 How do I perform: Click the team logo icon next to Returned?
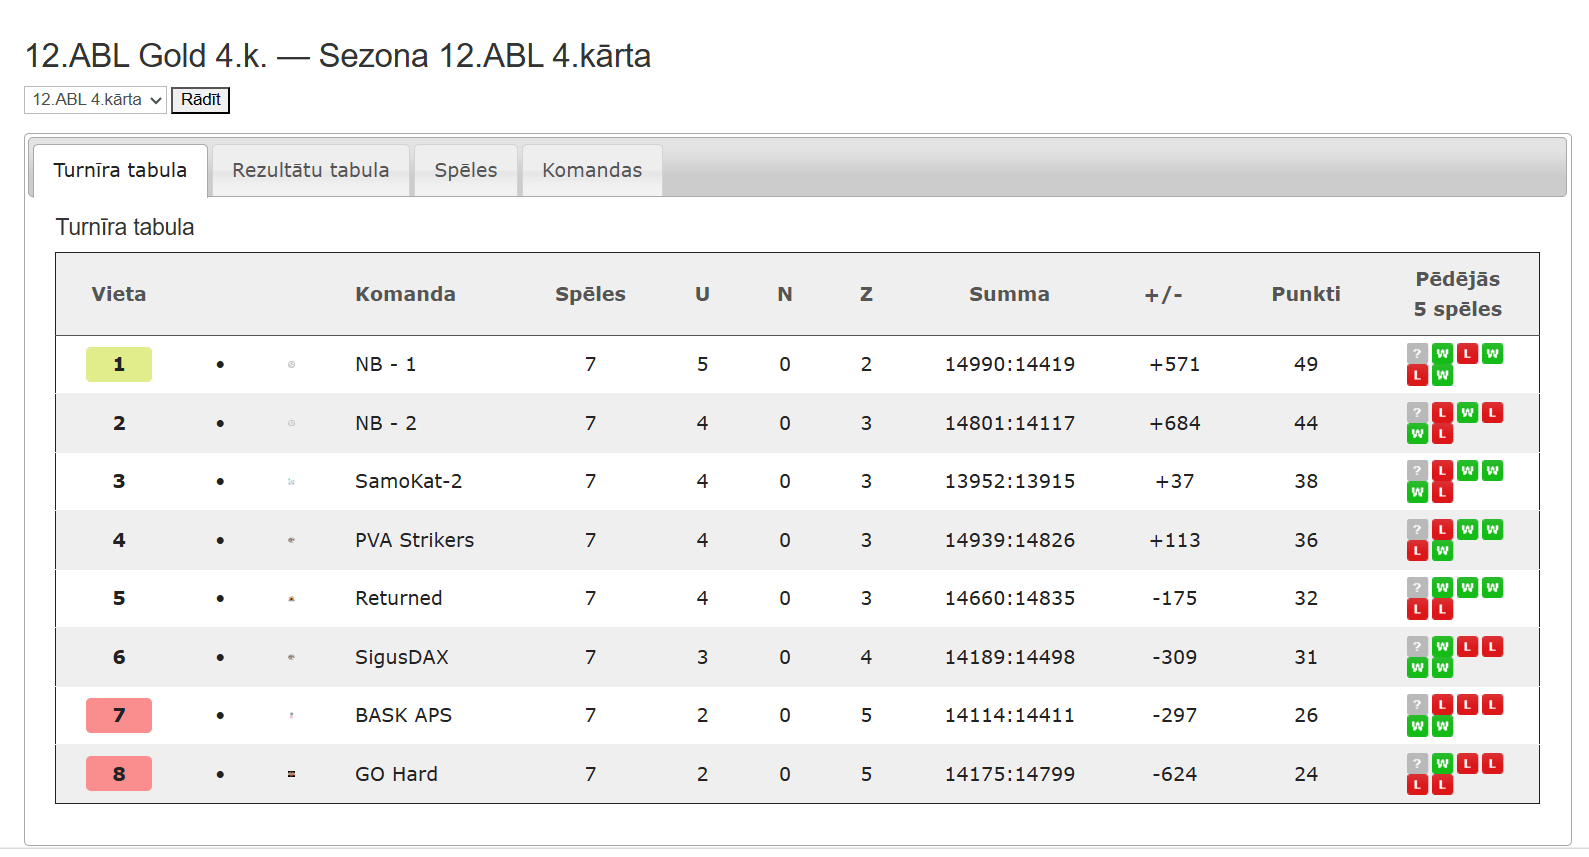[x=291, y=599]
